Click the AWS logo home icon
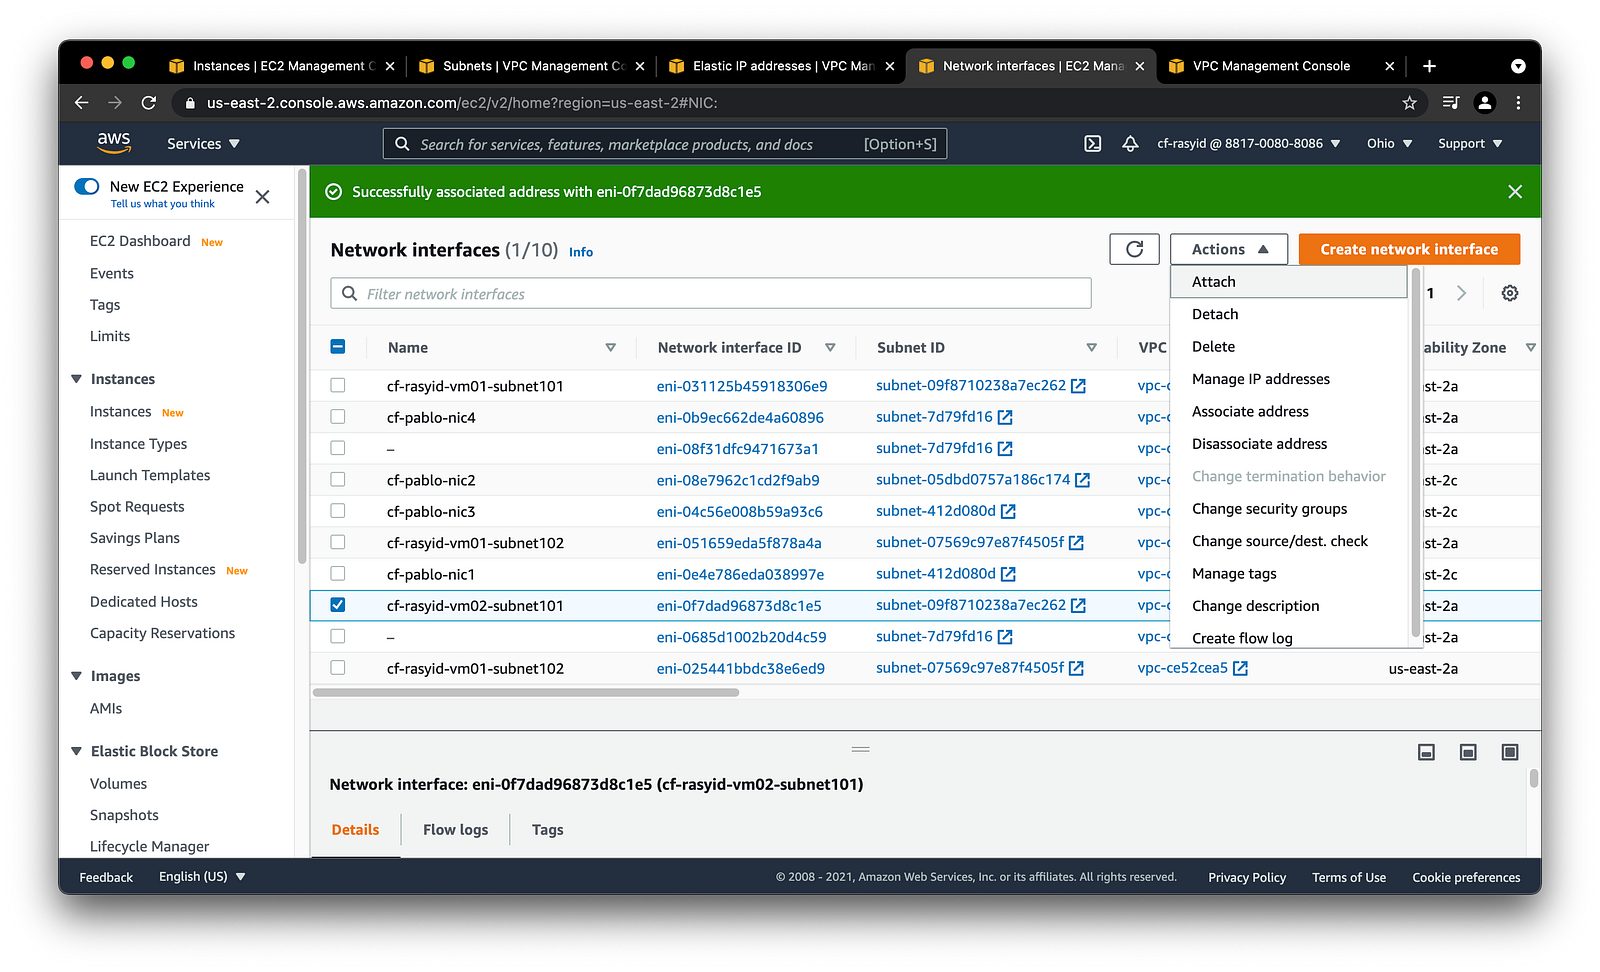1600x972 pixels. point(114,143)
